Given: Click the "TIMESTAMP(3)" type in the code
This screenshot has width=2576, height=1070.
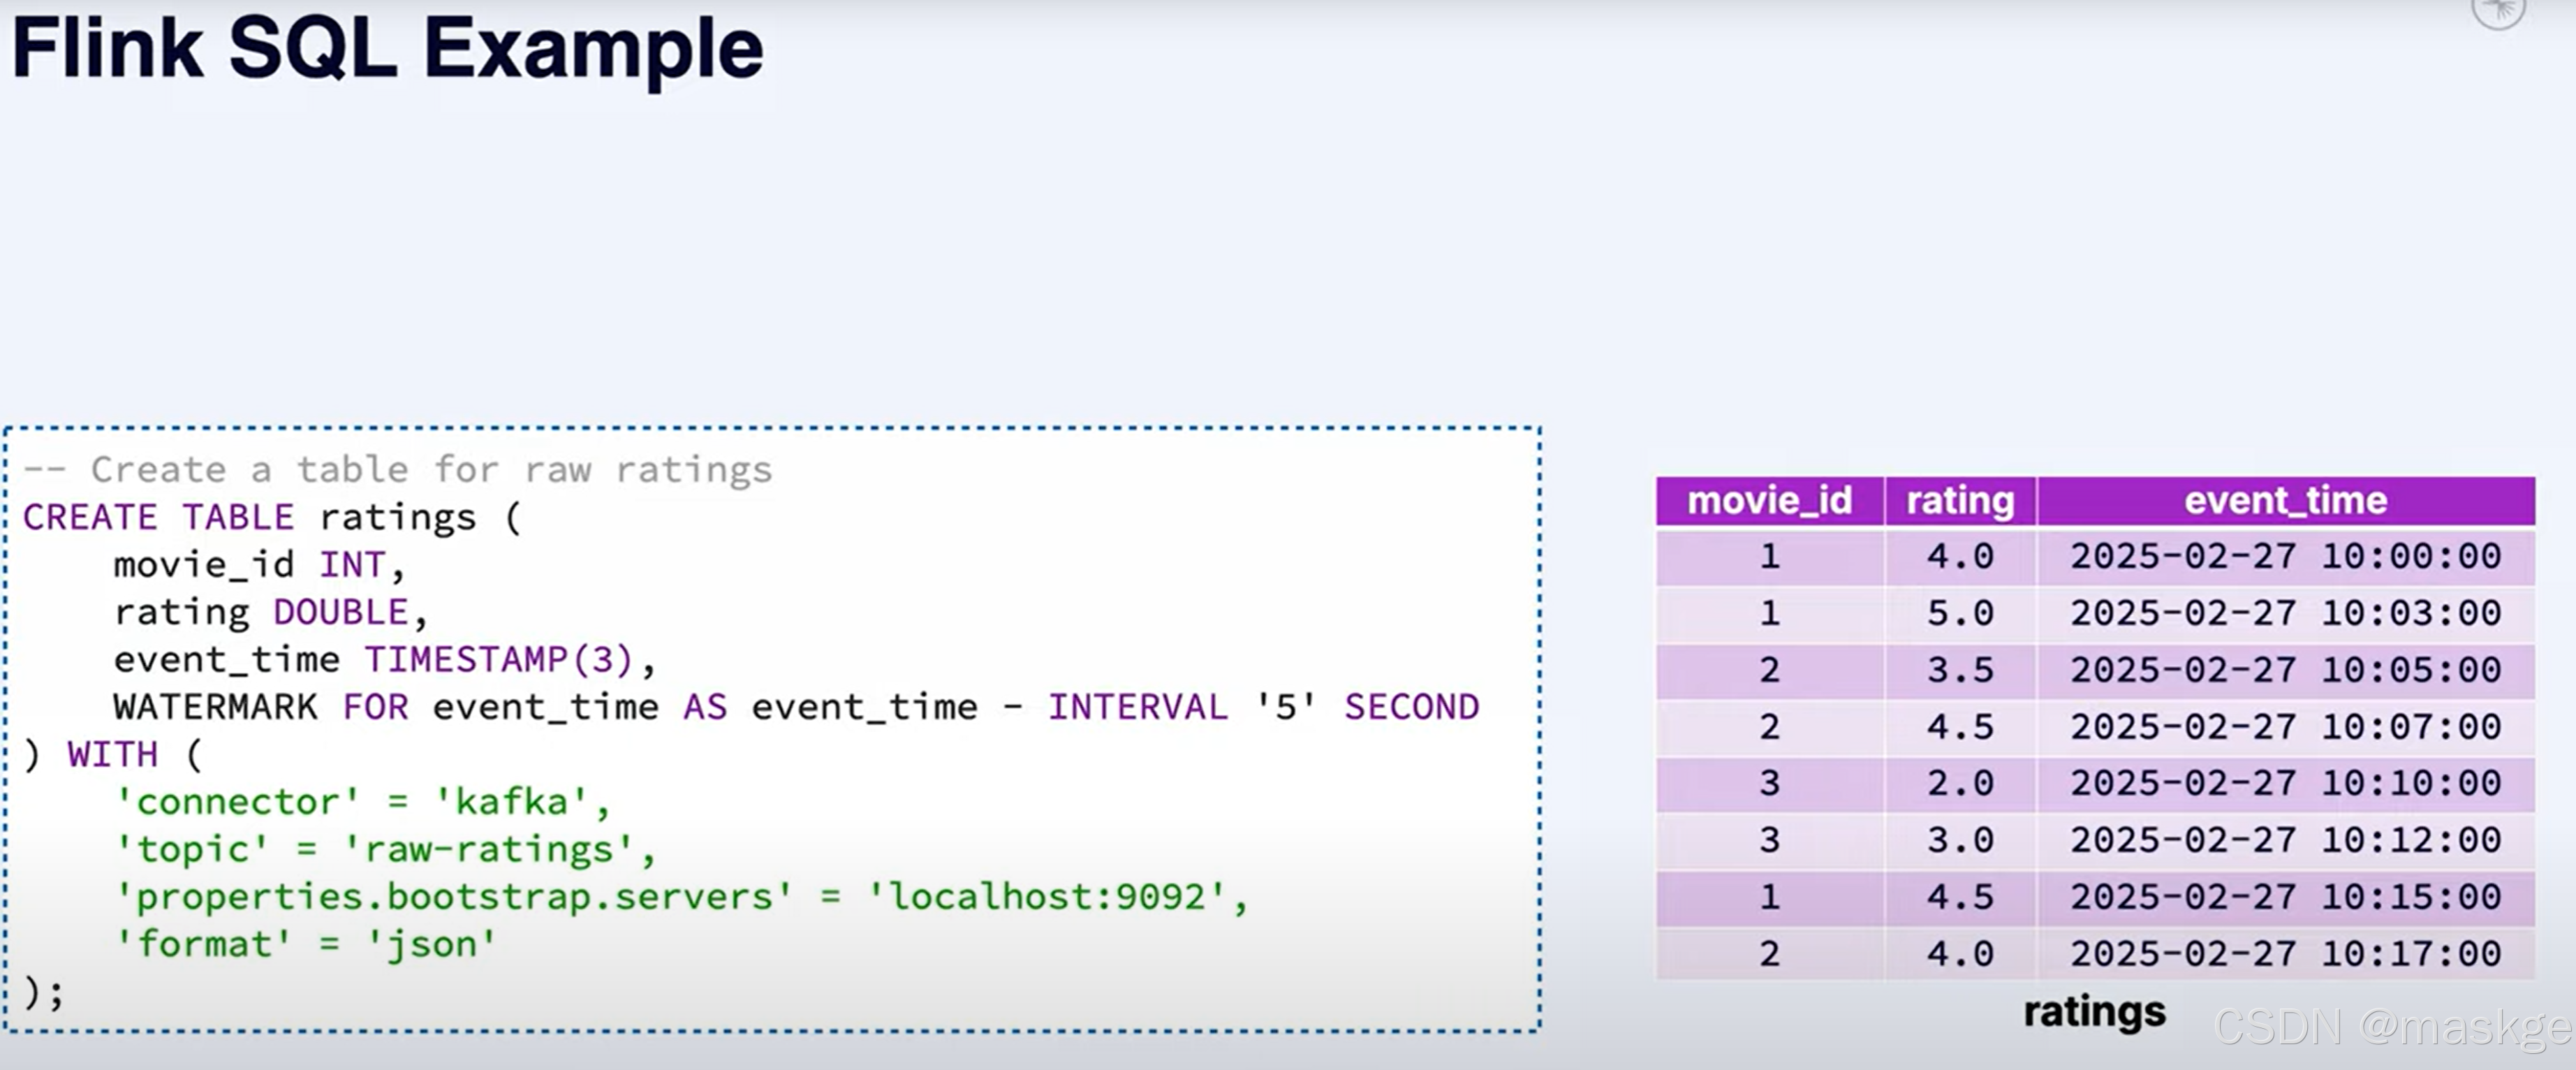Looking at the screenshot, I should (x=499, y=660).
